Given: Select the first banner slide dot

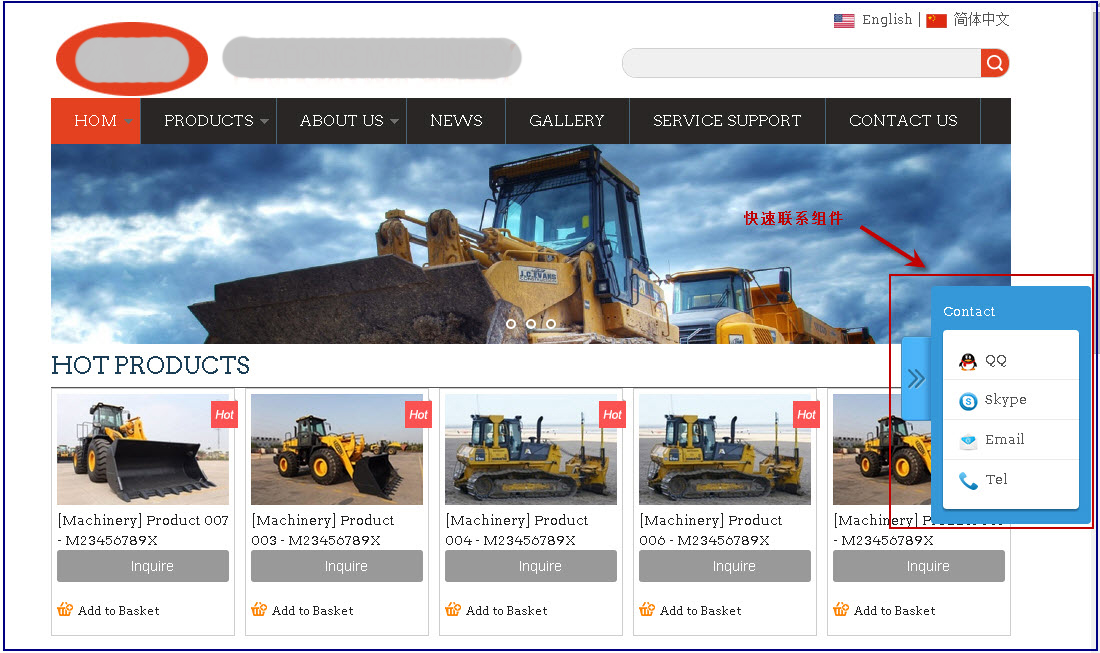Looking at the screenshot, I should click(511, 324).
